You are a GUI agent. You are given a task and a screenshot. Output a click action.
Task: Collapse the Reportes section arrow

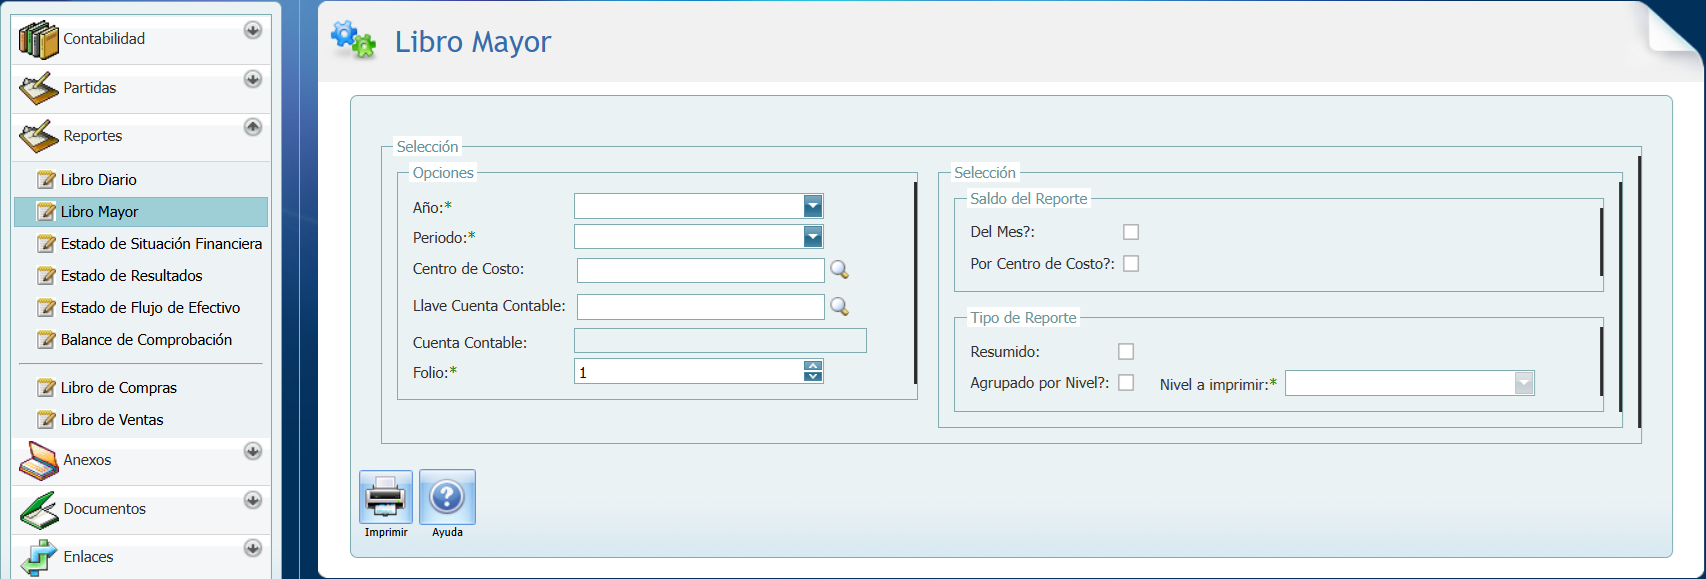[x=253, y=127]
